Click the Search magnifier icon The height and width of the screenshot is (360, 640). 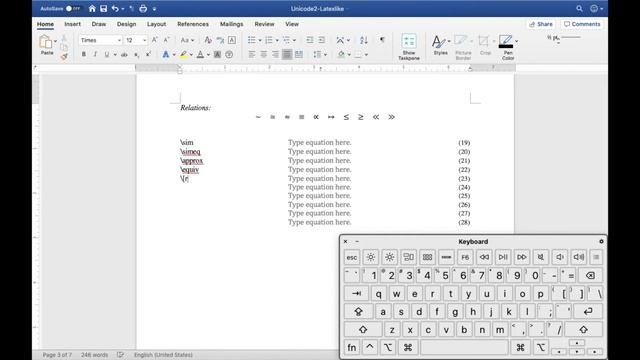(x=579, y=8)
